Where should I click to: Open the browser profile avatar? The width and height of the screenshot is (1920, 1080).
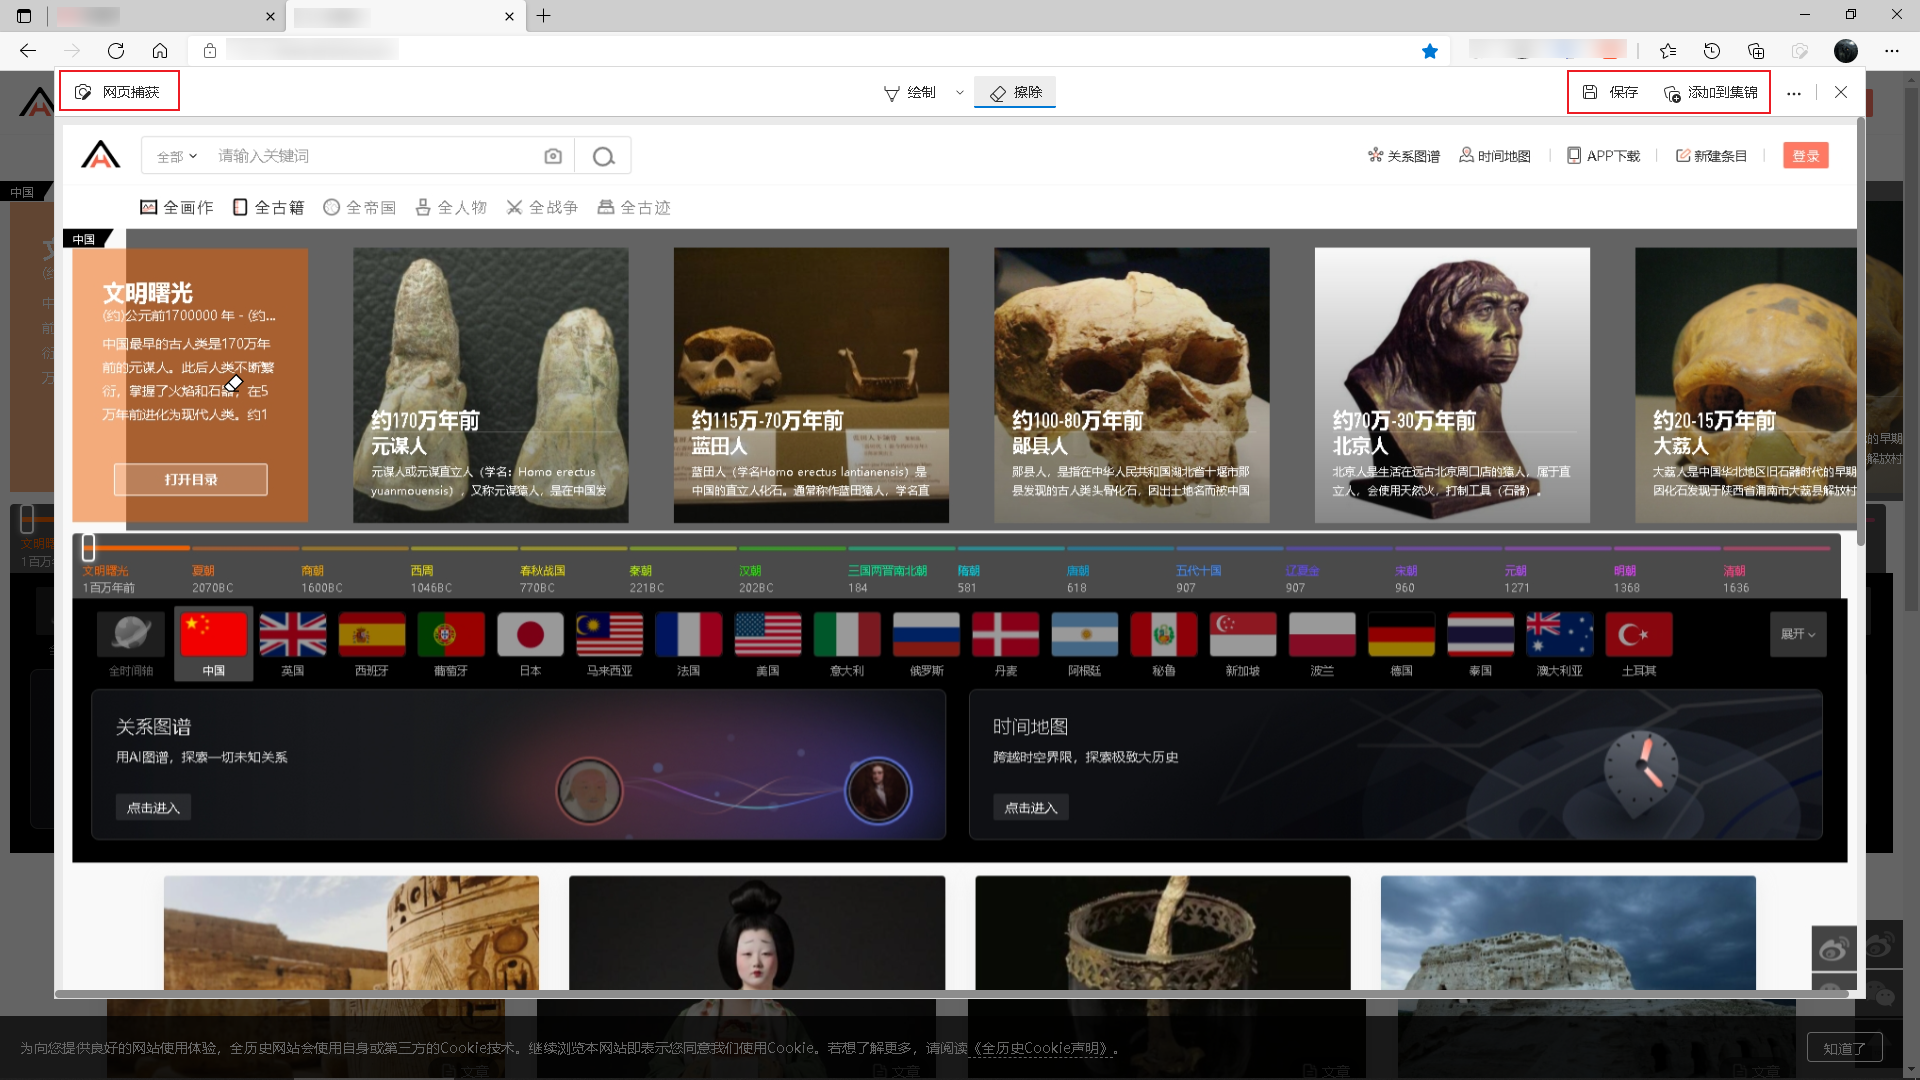tap(1846, 51)
